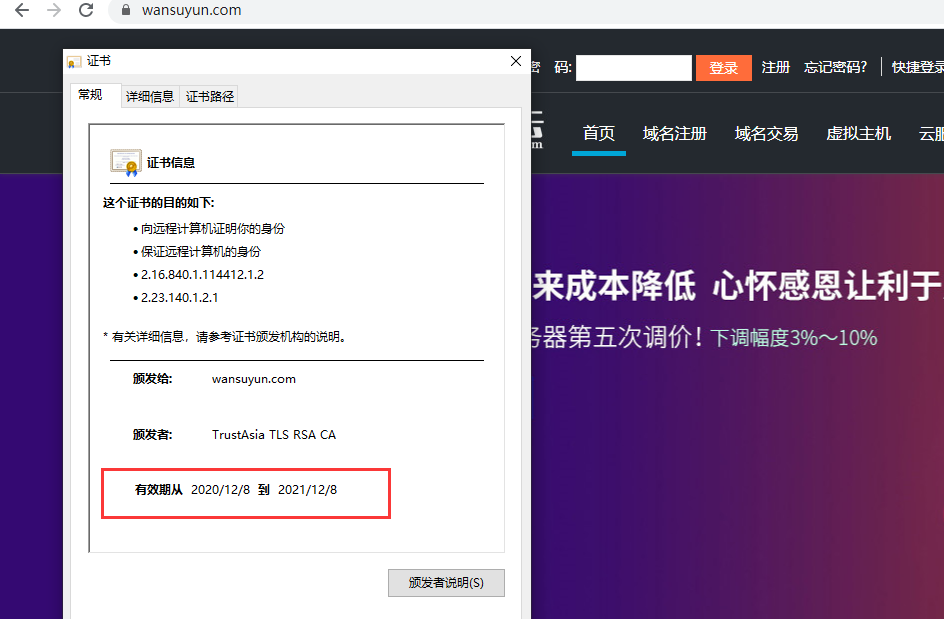The width and height of the screenshot is (944, 619).
Task: Open the 注册 link
Action: point(775,67)
